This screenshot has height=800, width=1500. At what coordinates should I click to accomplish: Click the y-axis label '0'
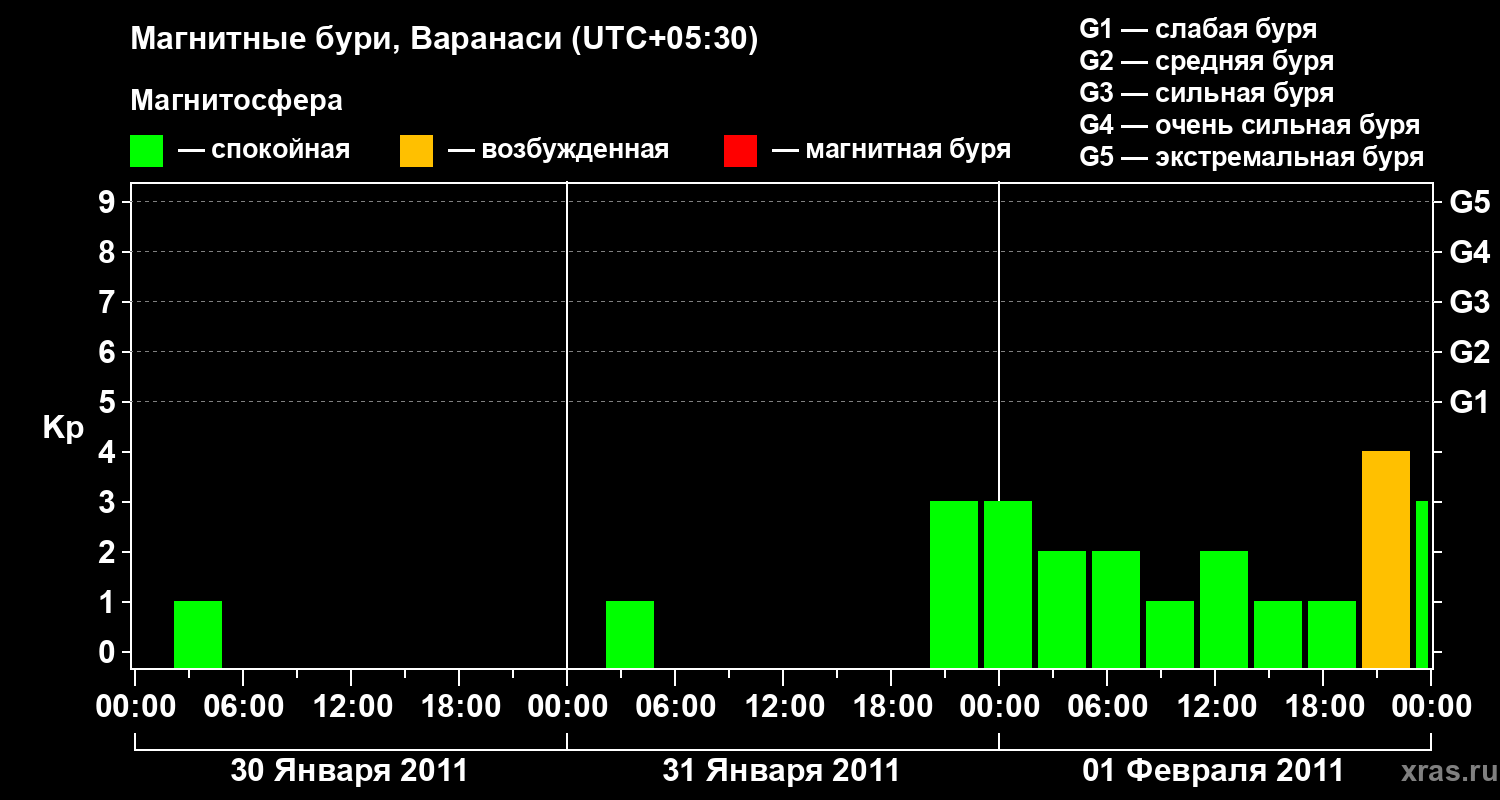click(109, 653)
